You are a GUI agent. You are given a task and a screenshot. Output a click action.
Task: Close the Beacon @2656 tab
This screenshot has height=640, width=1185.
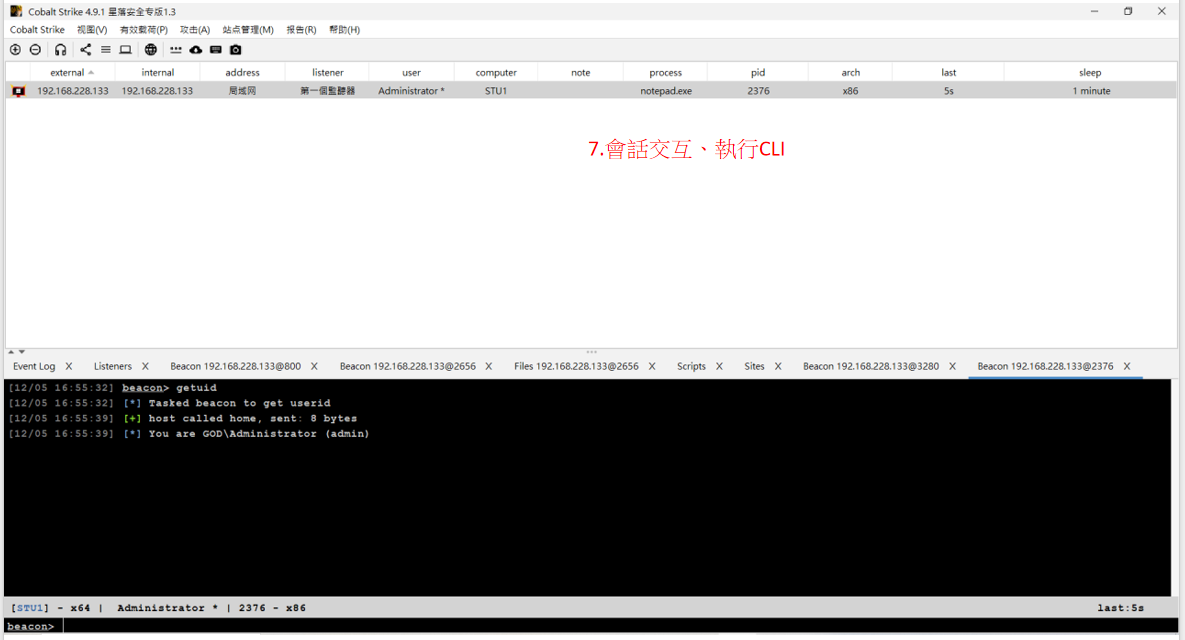[x=489, y=366]
